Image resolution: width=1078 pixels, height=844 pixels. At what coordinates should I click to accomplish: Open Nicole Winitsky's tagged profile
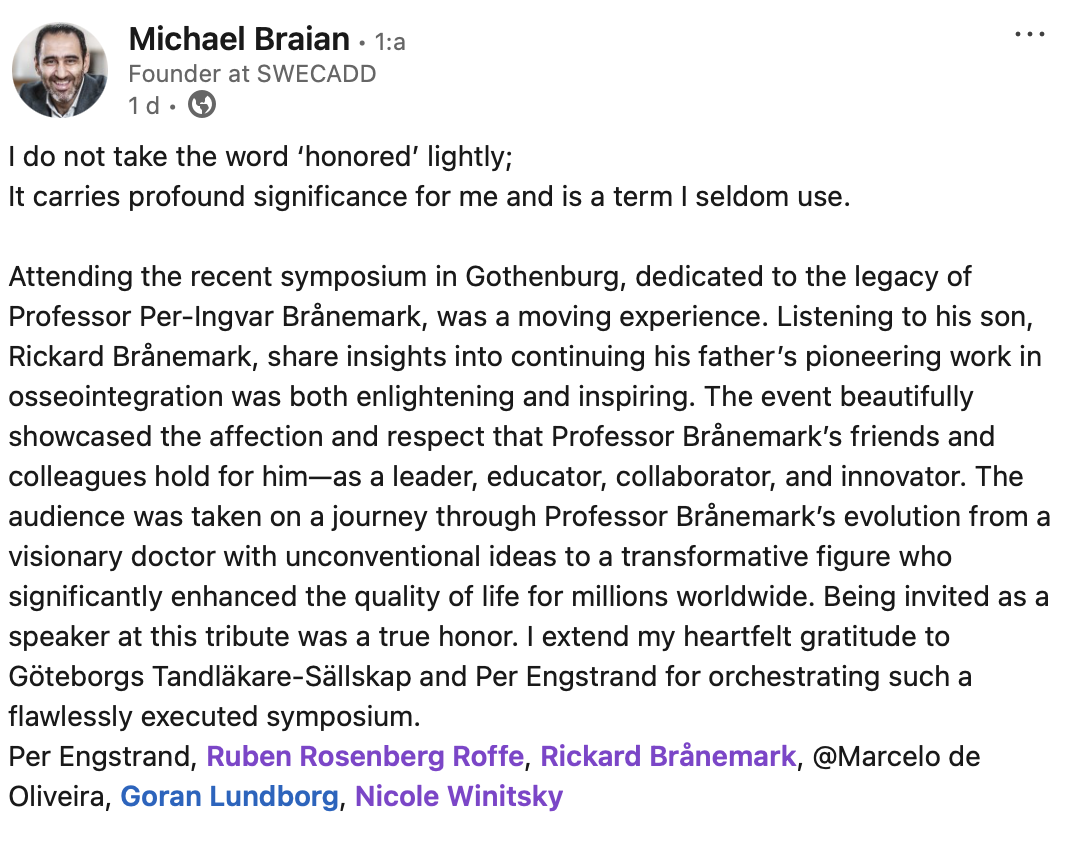pyautogui.click(x=459, y=797)
